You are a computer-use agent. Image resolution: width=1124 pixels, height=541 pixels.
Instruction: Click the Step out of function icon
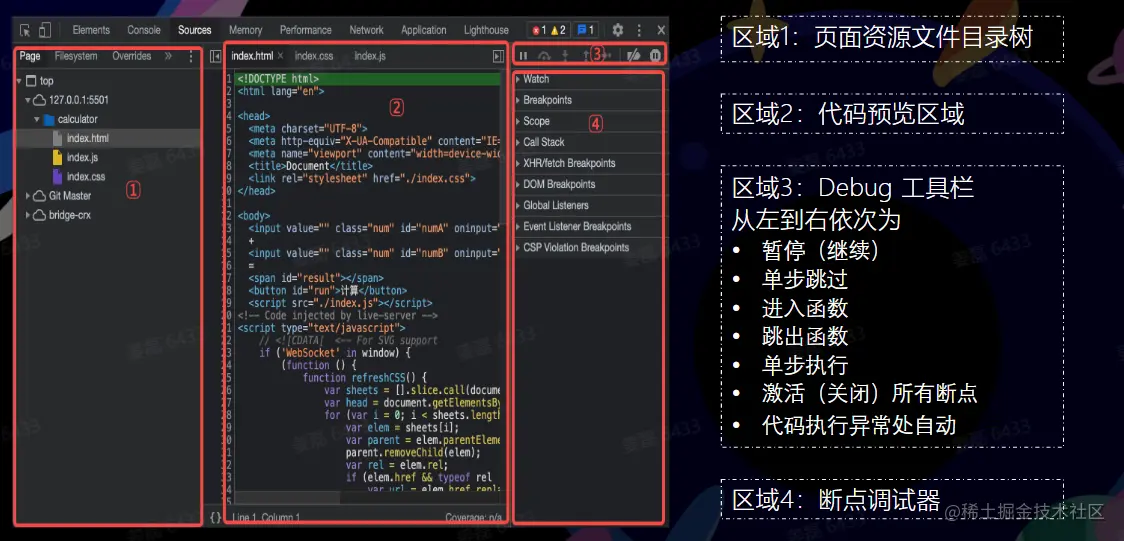(x=586, y=55)
